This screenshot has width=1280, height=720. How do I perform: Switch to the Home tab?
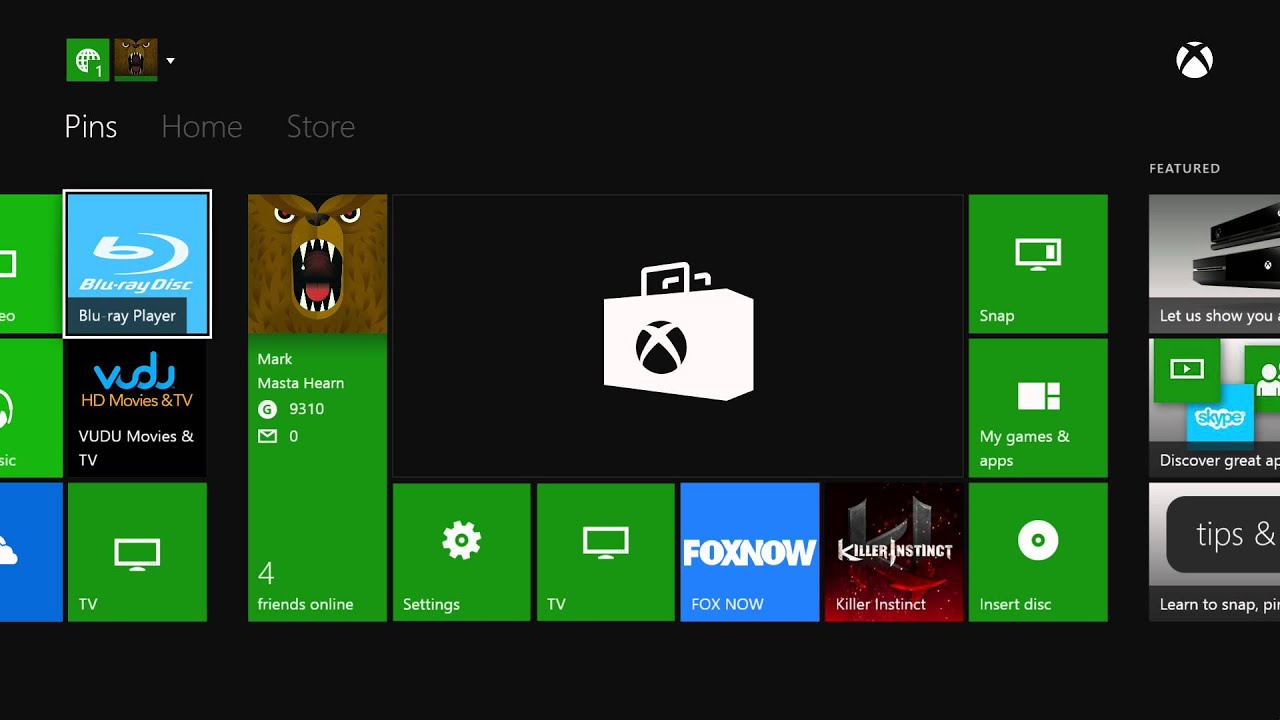[201, 127]
